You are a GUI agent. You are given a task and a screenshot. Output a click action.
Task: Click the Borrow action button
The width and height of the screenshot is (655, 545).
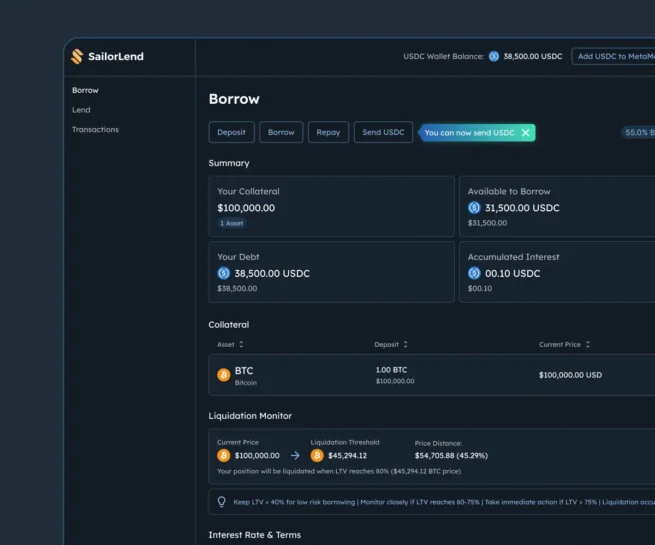[281, 132]
